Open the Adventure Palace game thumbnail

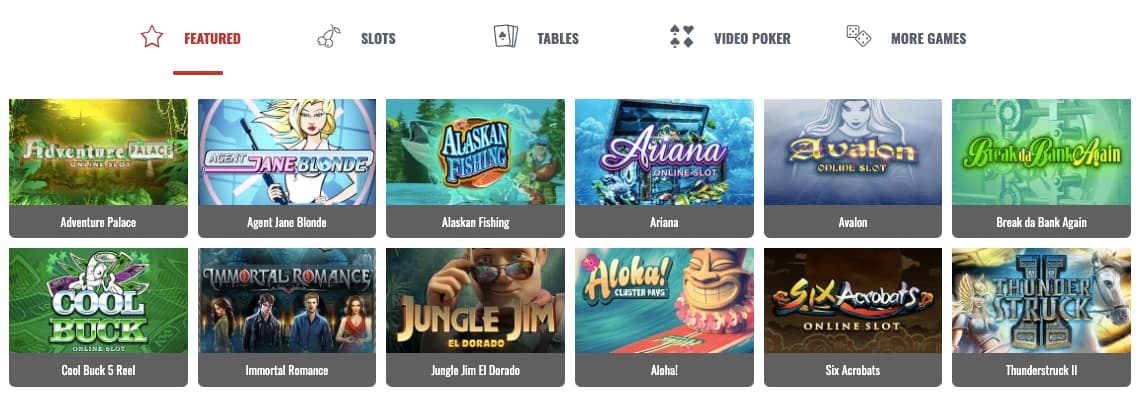pos(98,152)
